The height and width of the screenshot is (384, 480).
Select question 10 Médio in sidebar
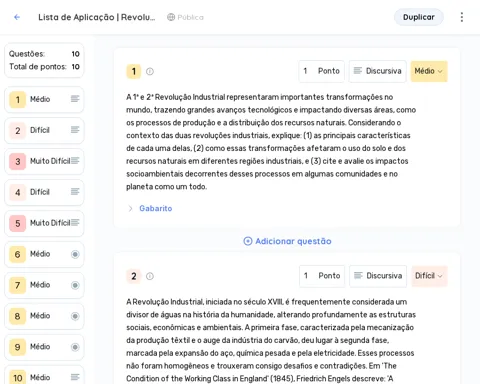pos(44,376)
